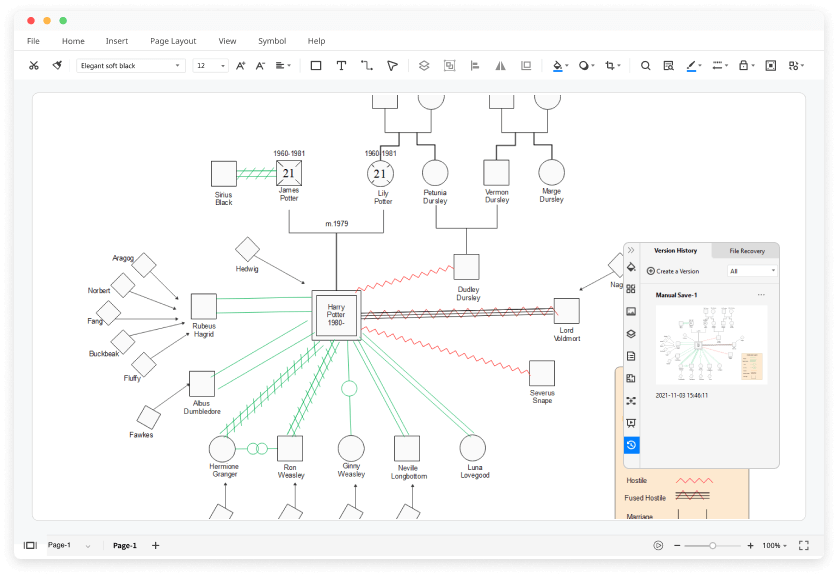This screenshot has width=838, height=576.
Task: Toggle fullscreen mode icon
Action: point(804,545)
